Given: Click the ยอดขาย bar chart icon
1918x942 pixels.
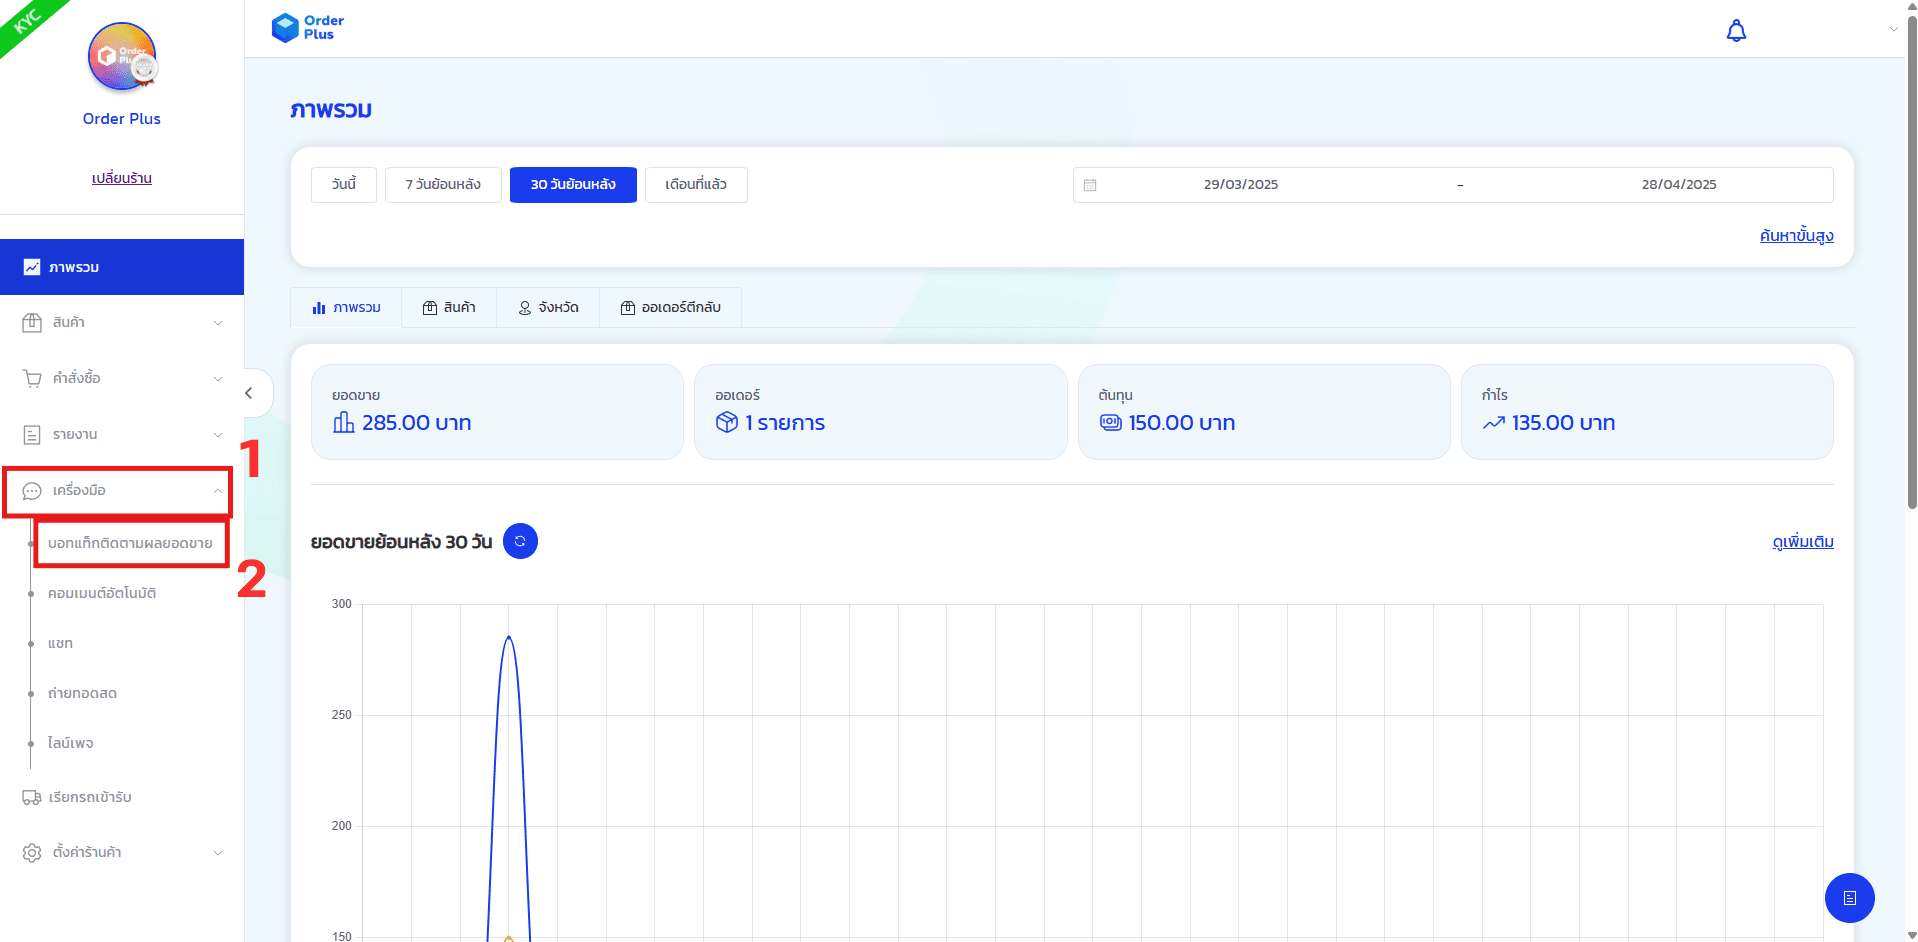Looking at the screenshot, I should click(343, 422).
